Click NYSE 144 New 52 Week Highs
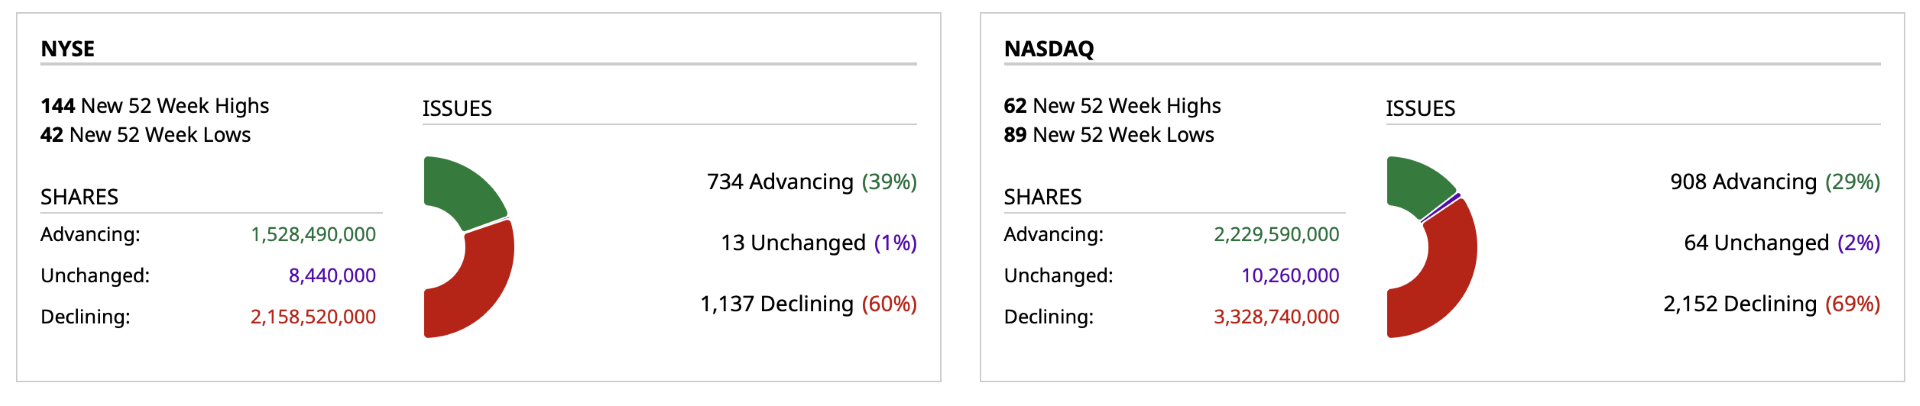Image resolution: width=1920 pixels, height=406 pixels. coord(155,105)
